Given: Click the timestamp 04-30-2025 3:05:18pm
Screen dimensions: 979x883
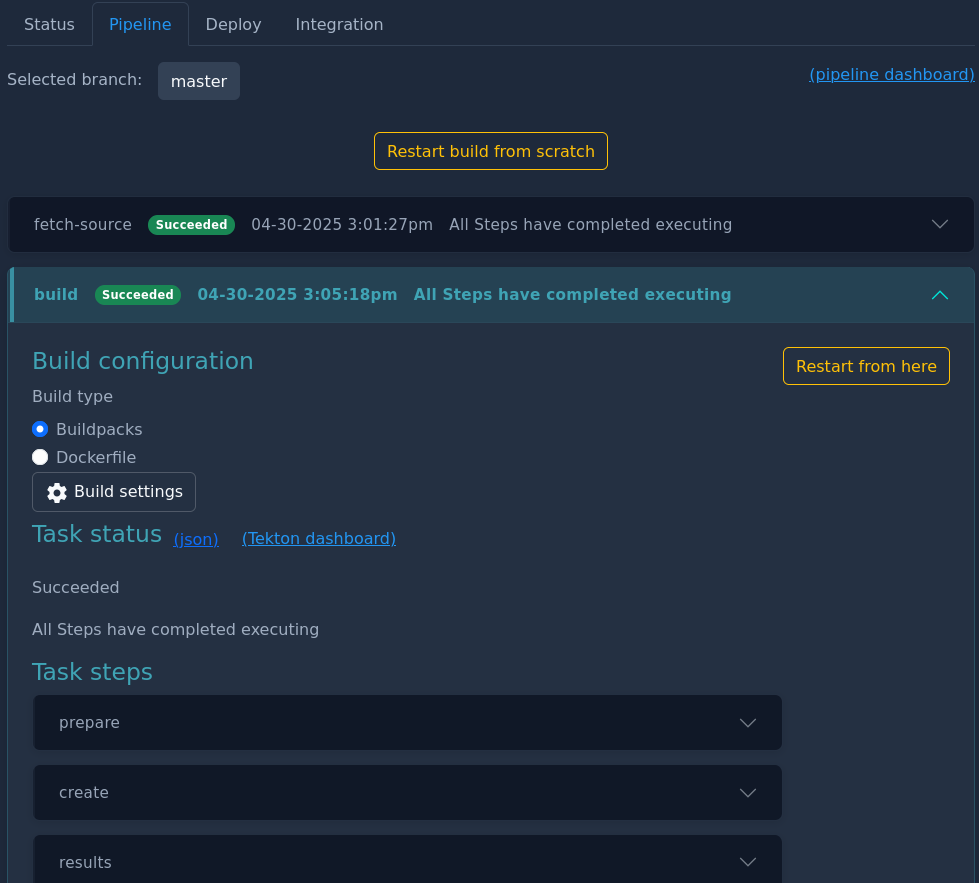Looking at the screenshot, I should click(x=297, y=295).
